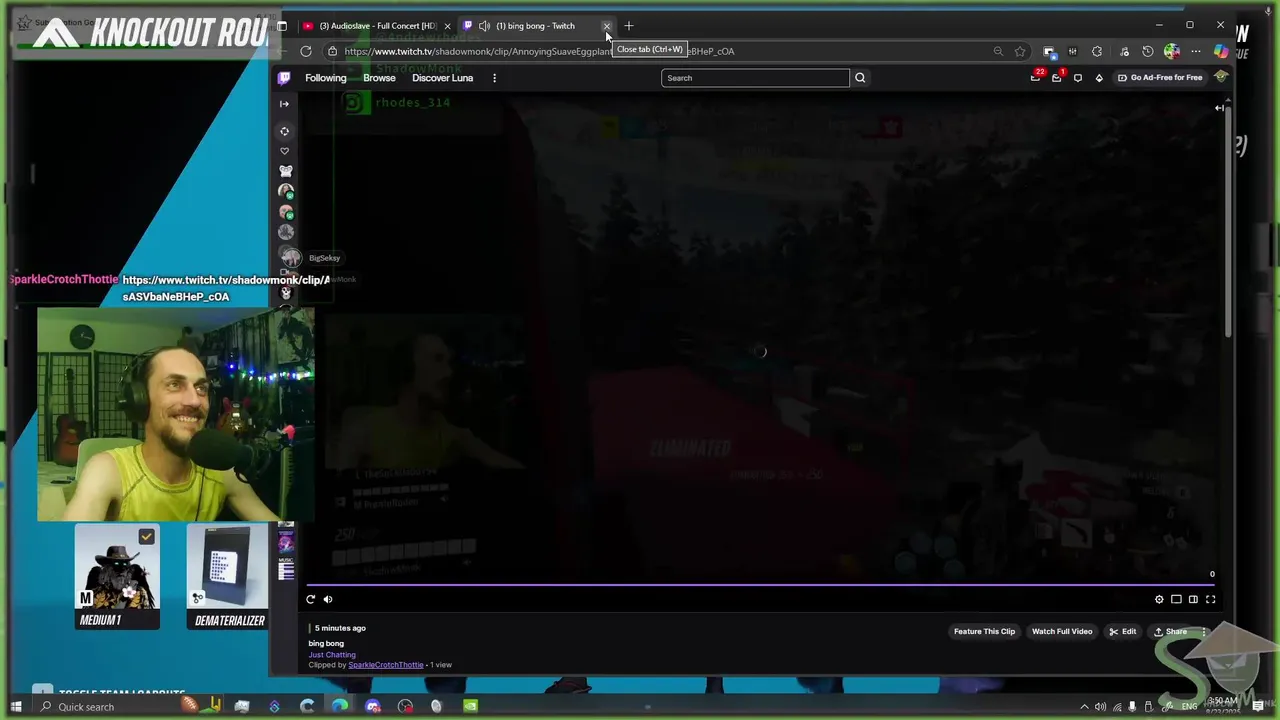Open the zoom magnifier in address bar
1280x720 pixels.
coord(998,51)
